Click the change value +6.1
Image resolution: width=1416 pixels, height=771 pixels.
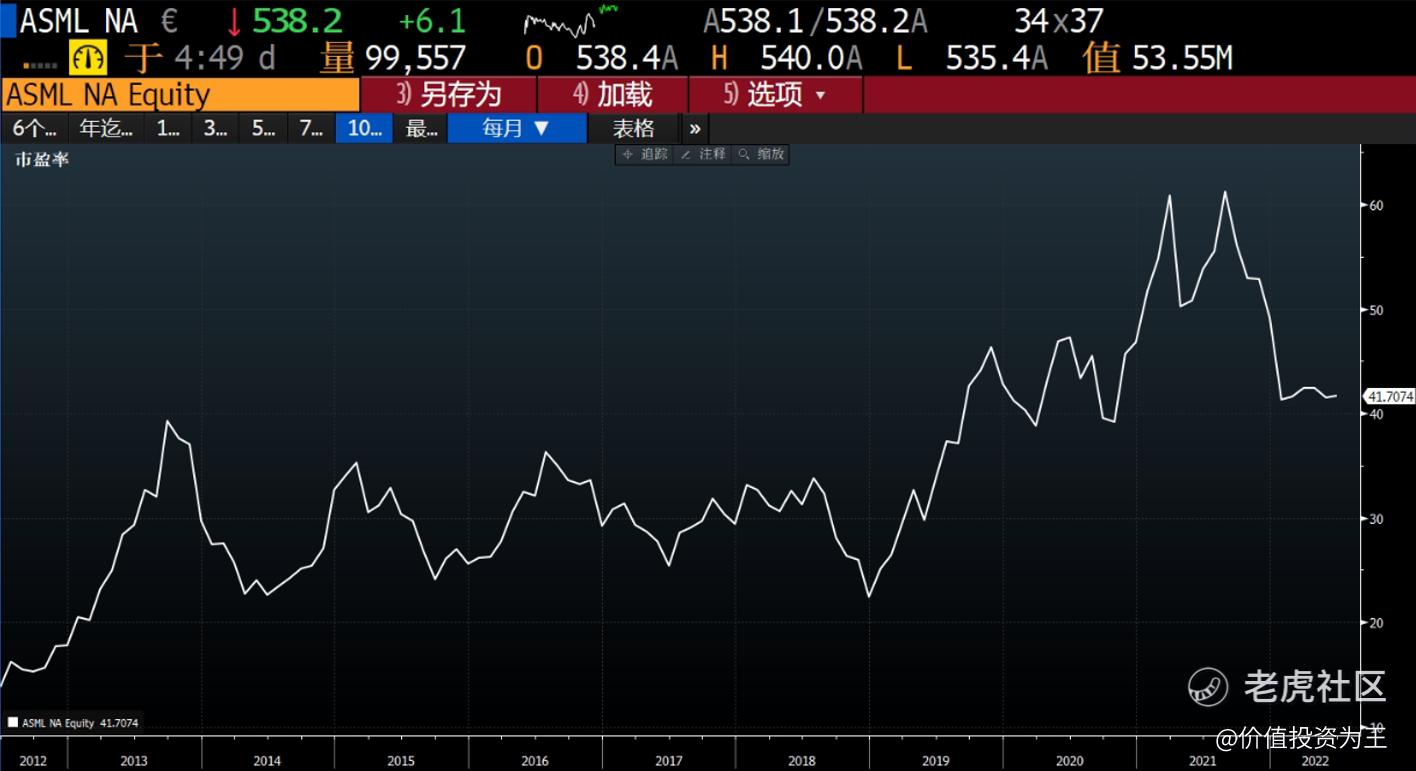click(x=432, y=21)
